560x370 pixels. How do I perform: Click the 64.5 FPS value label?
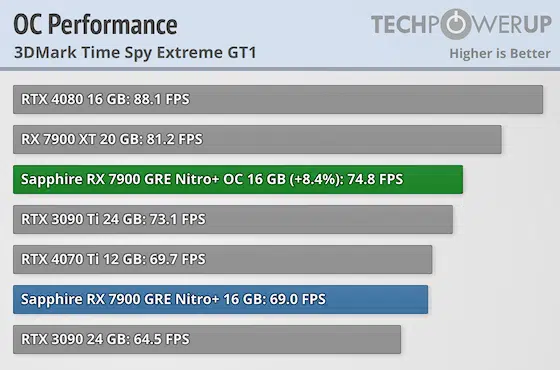point(161,339)
